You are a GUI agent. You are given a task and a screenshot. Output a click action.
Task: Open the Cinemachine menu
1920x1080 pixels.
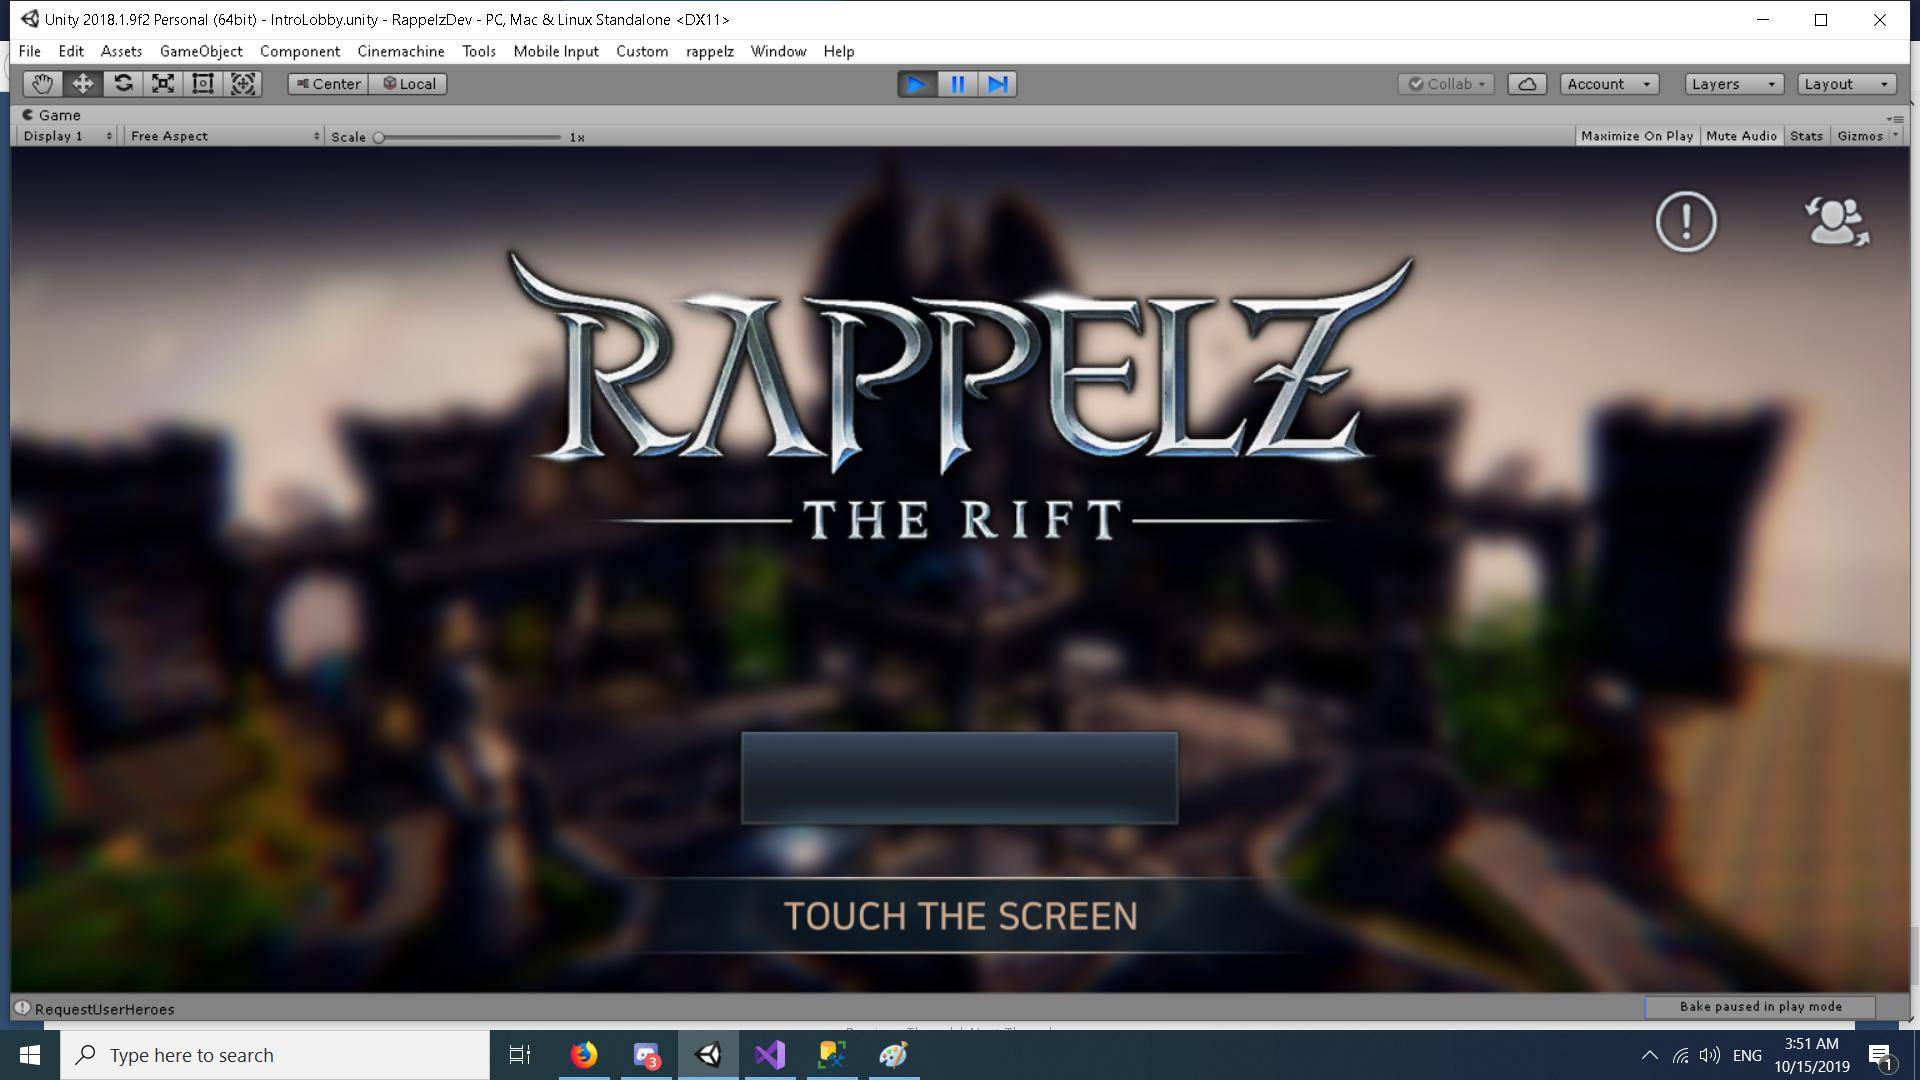click(401, 51)
